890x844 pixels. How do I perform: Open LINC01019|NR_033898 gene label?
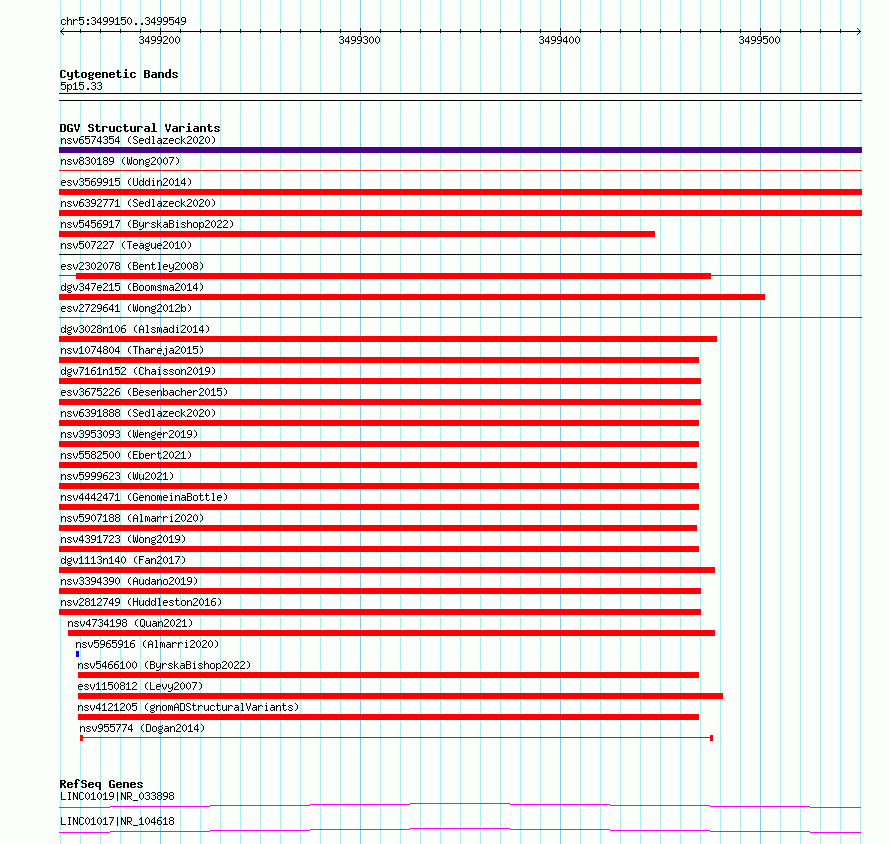pos(117,796)
